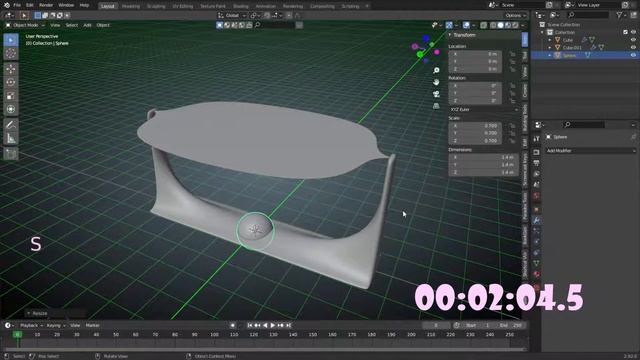Viewport: 640px width, 360px height.
Task: Click the outliner search field
Action: click(588, 15)
